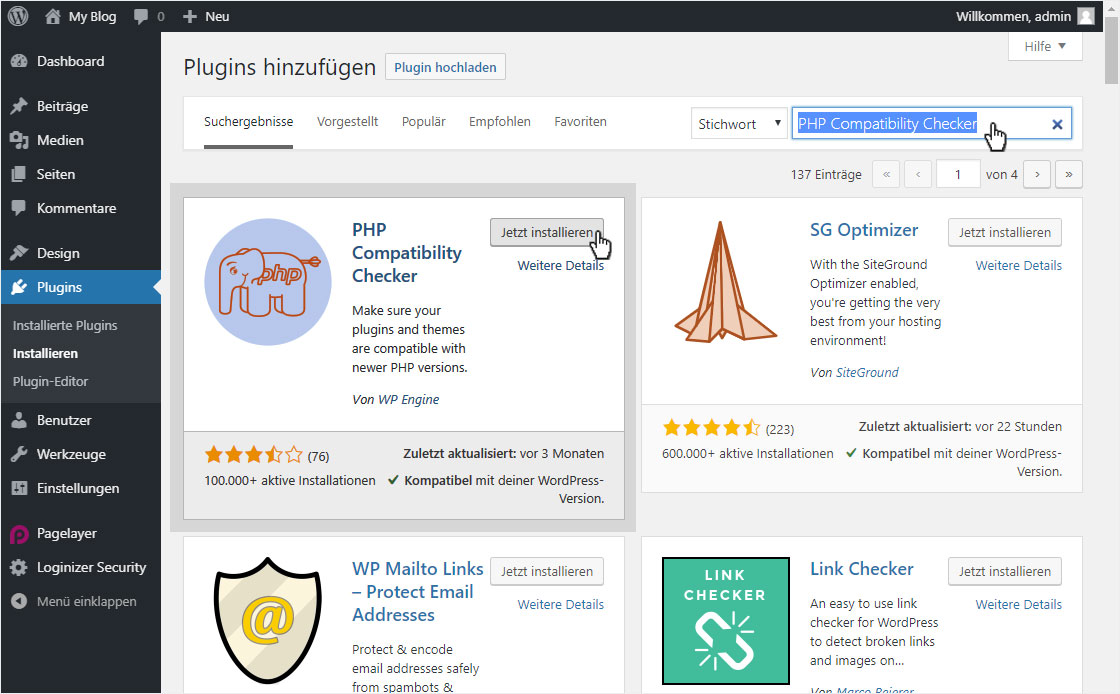Click the Werkzeuge wrench icon
Viewport: 1120px width, 694px height.
coord(19,454)
